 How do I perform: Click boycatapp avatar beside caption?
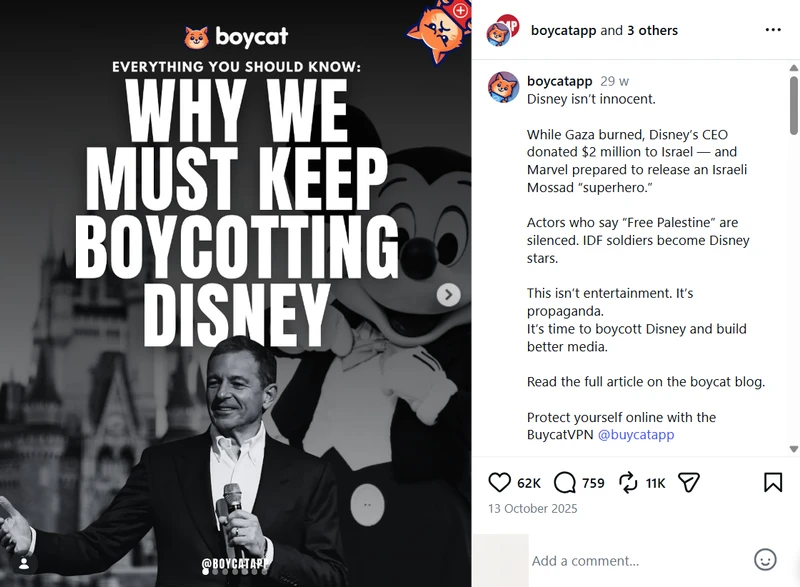tap(503, 87)
